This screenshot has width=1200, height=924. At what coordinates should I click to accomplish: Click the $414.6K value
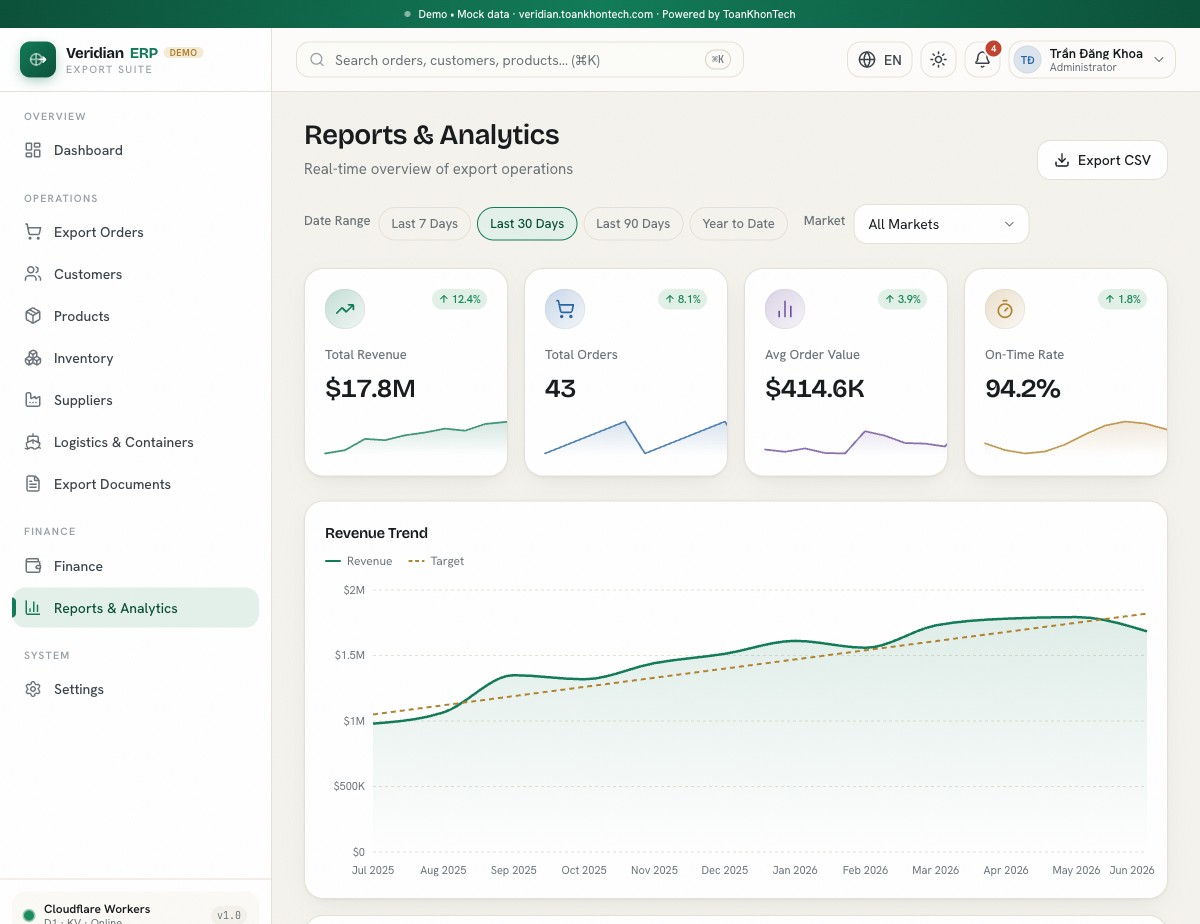815,388
